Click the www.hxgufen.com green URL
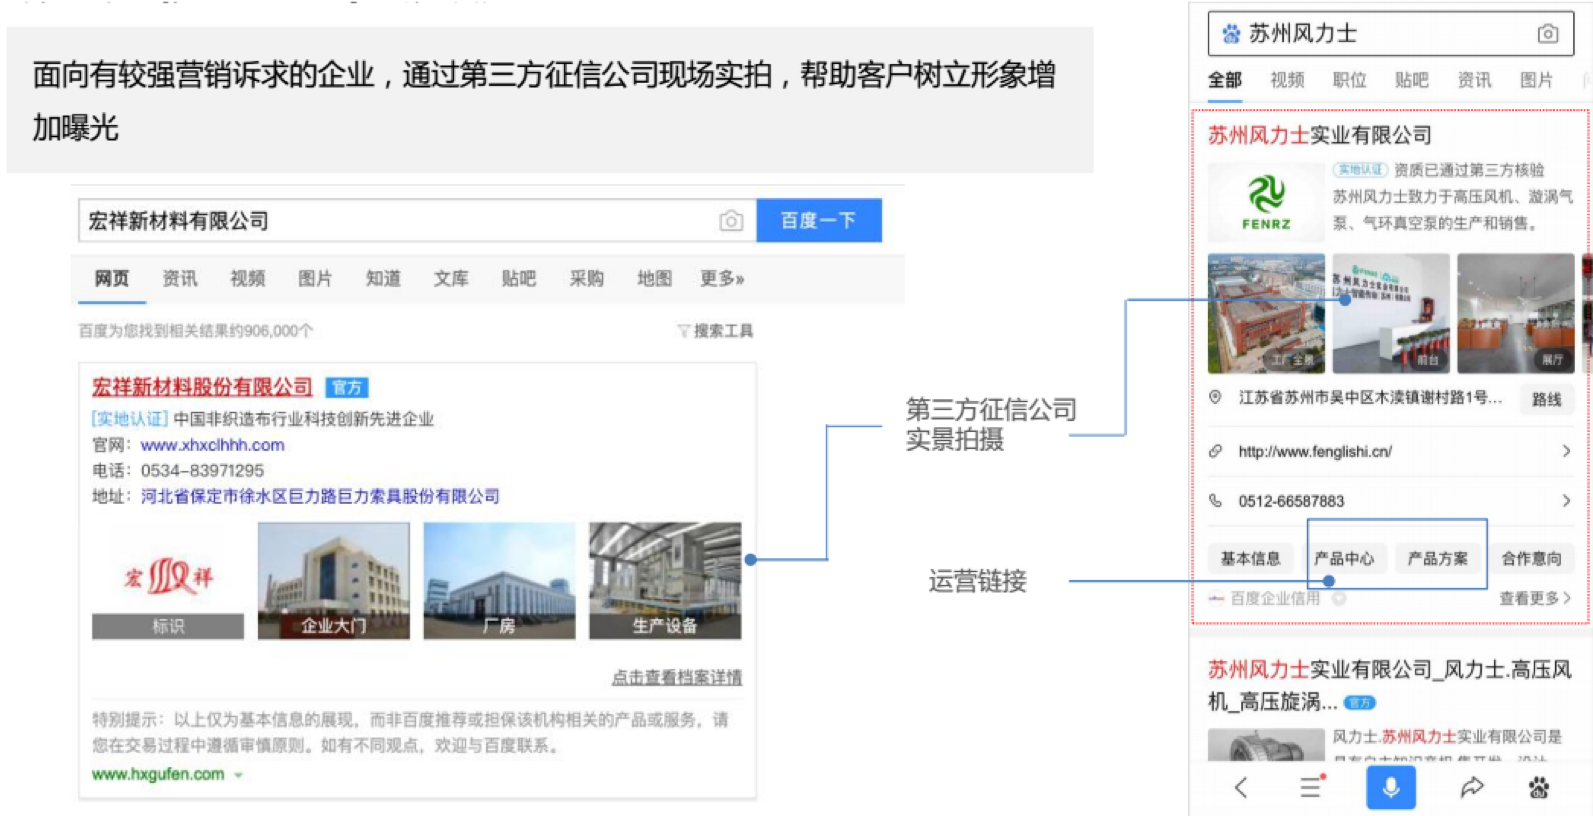Viewport: 1593px width, 816px height. 158,774
